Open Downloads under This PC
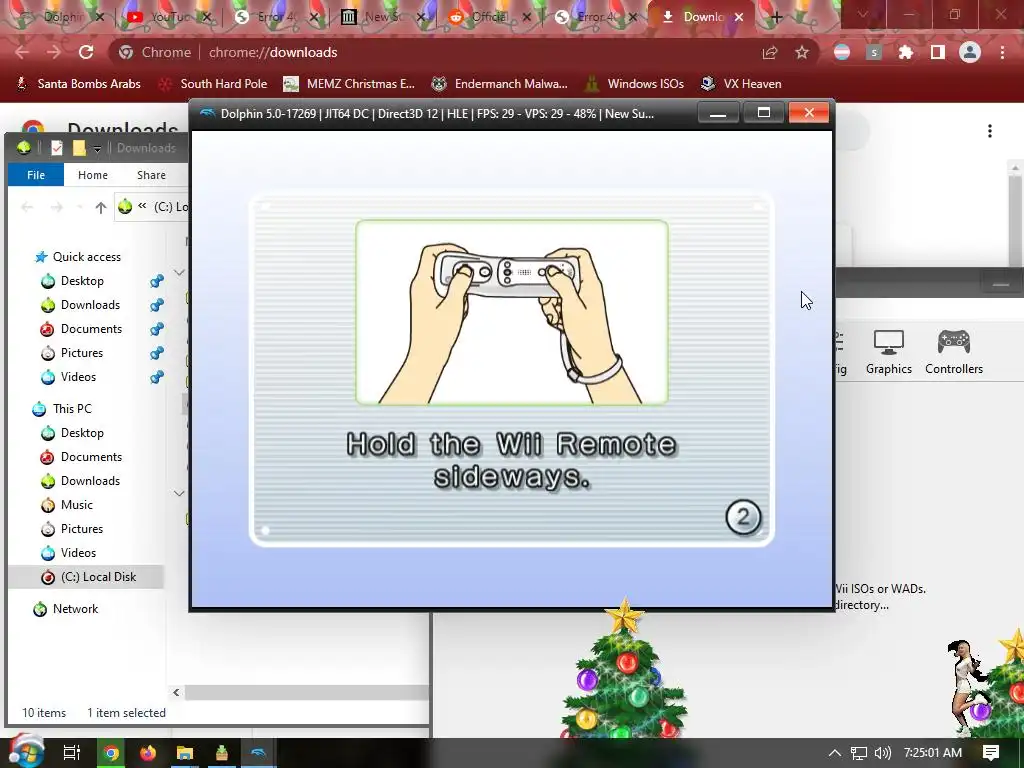Screen dimensions: 1024x768 click(x=89, y=481)
